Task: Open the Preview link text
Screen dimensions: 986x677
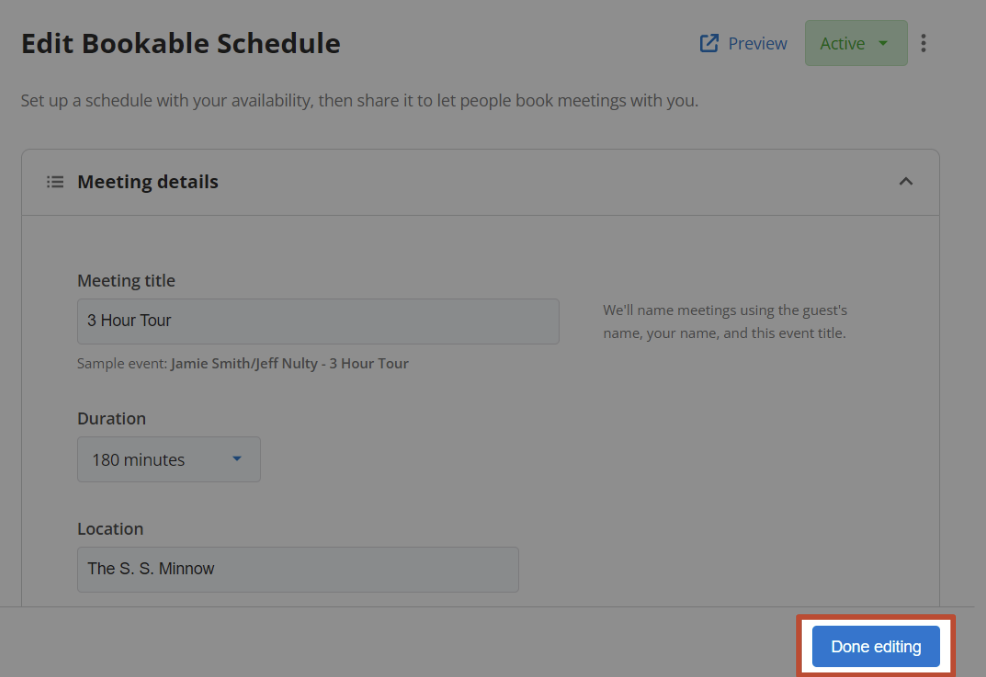Action: 757,43
